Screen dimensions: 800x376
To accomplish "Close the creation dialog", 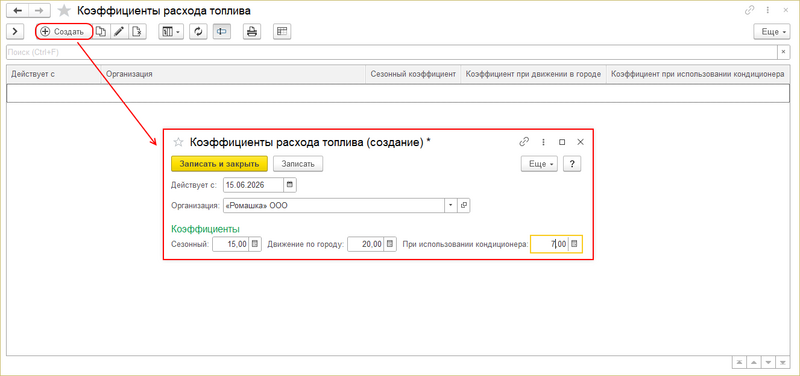I will pos(580,142).
